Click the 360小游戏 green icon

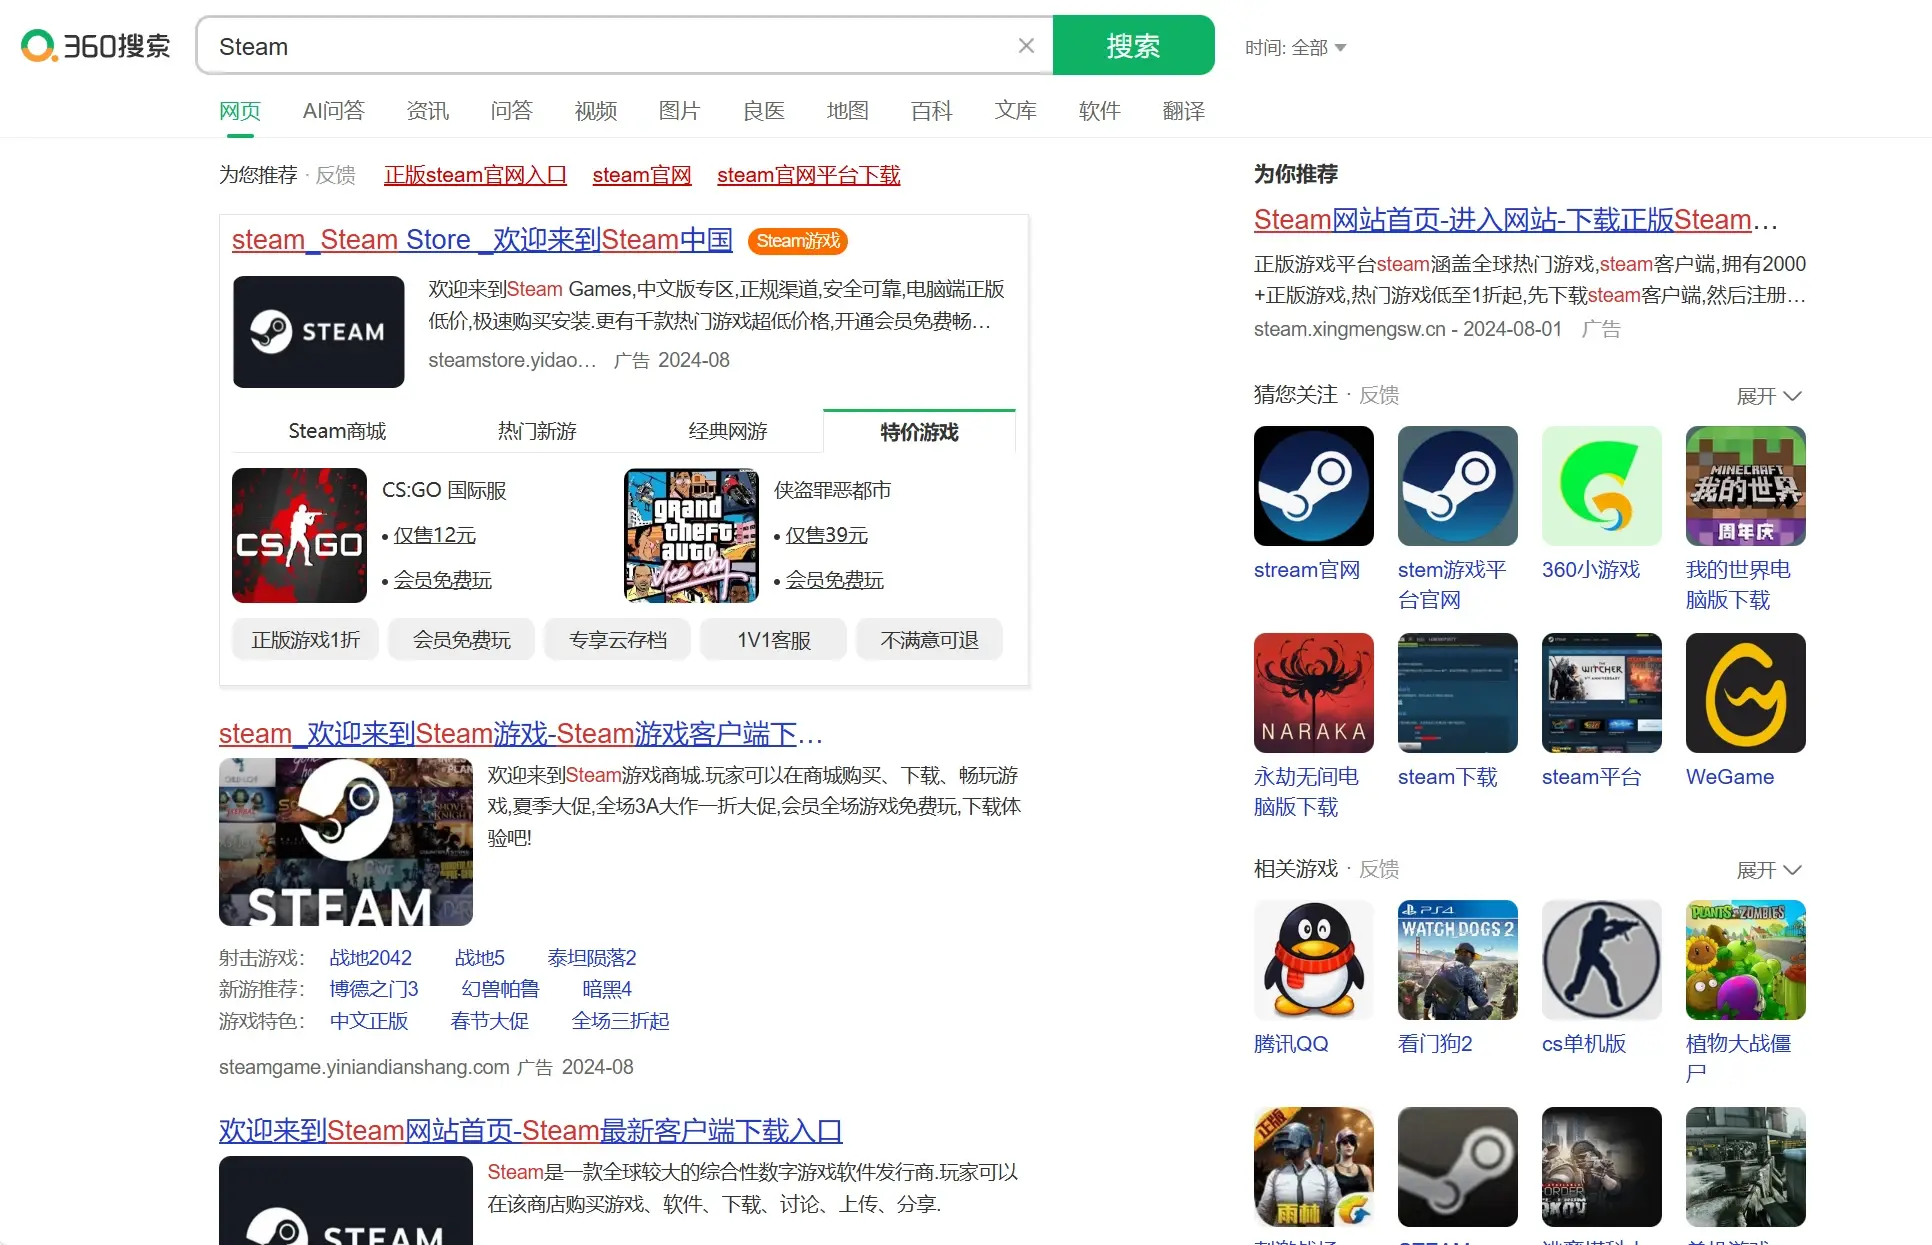coord(1602,486)
